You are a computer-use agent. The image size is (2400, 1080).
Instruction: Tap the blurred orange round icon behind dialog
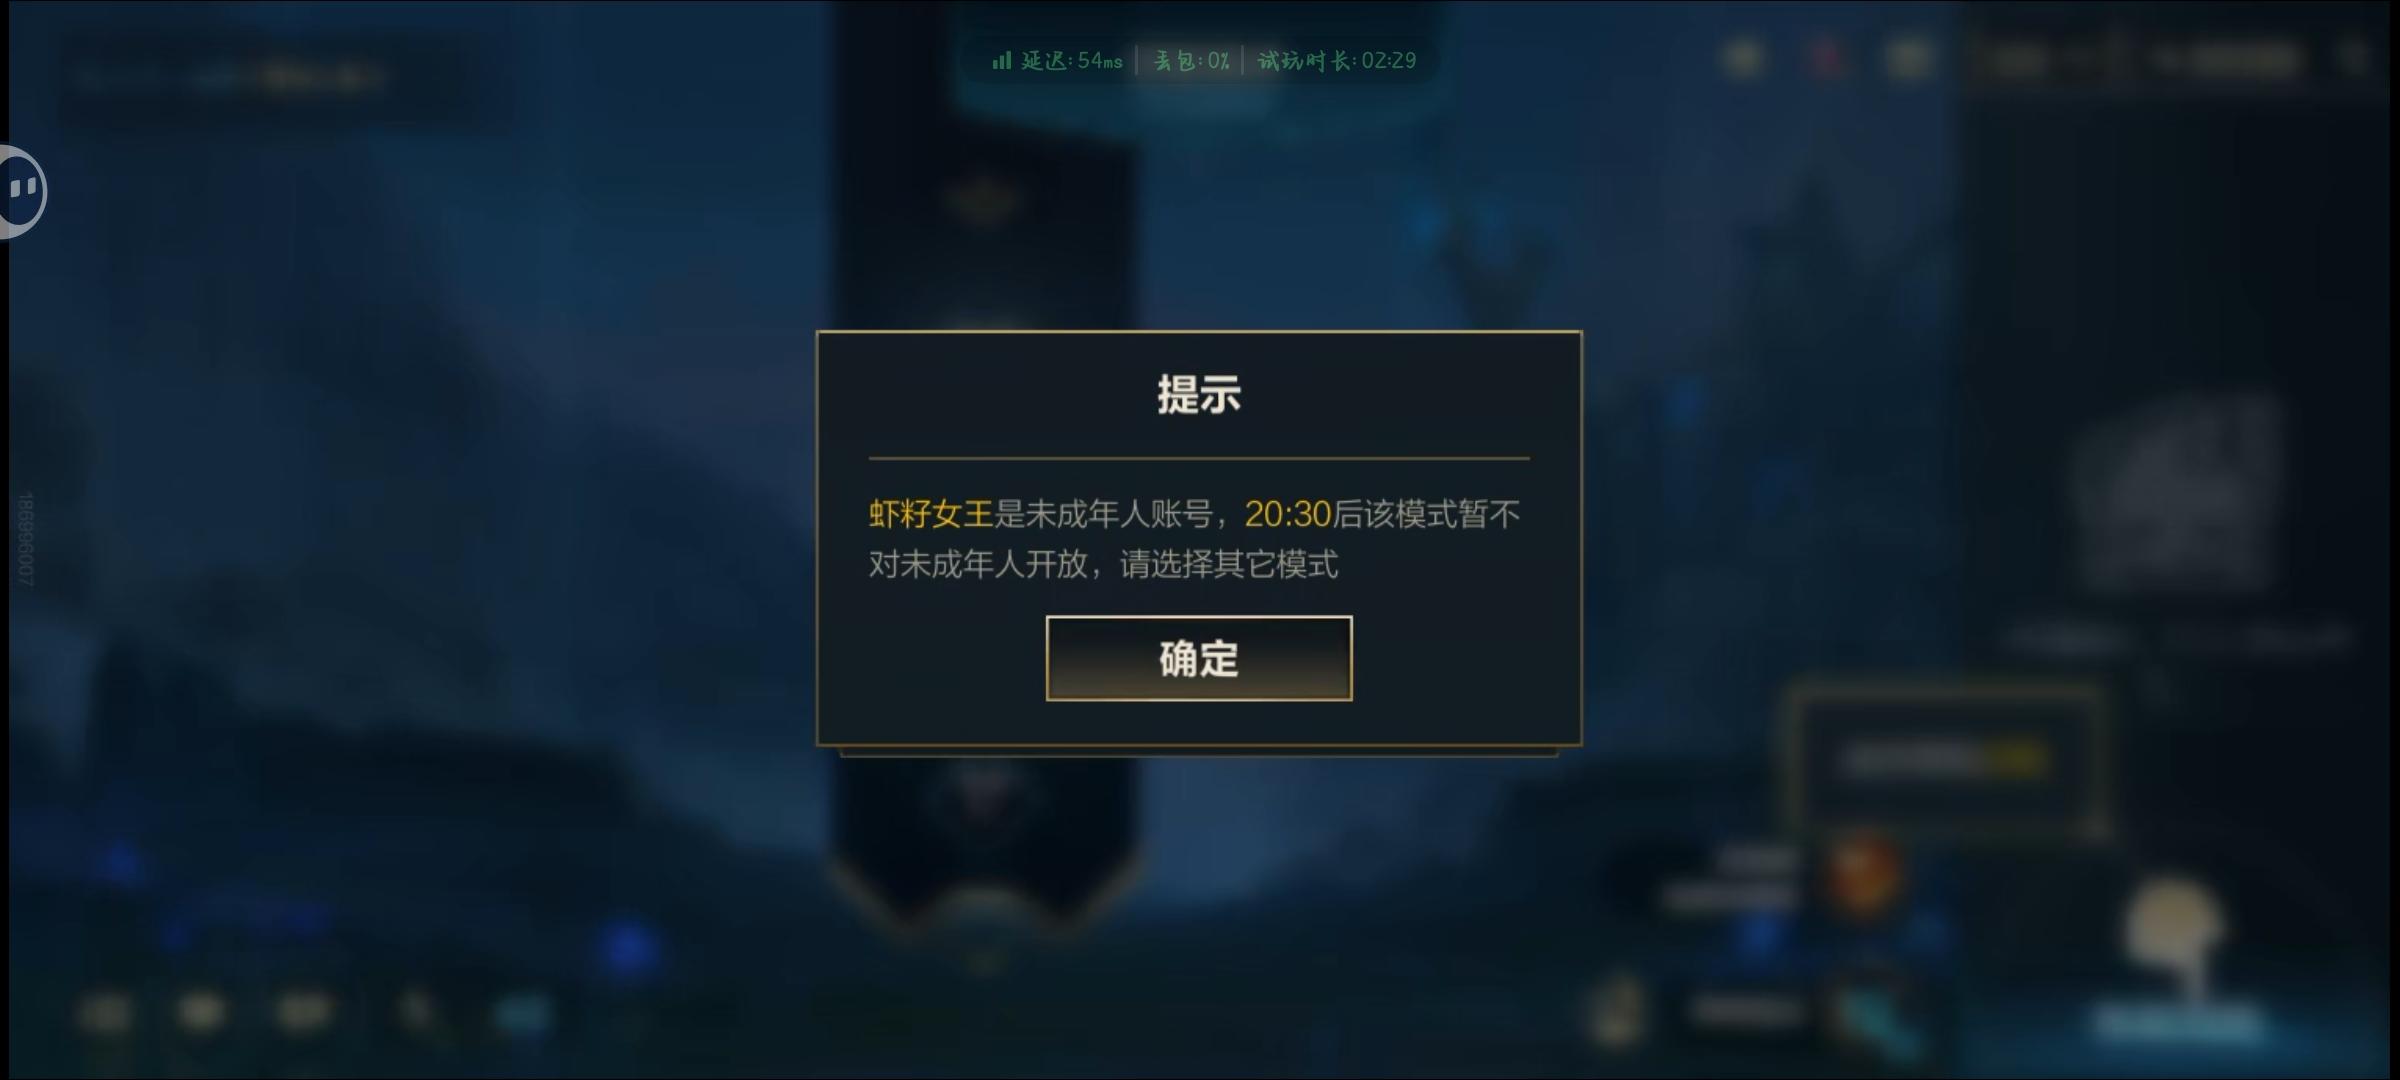1863,874
